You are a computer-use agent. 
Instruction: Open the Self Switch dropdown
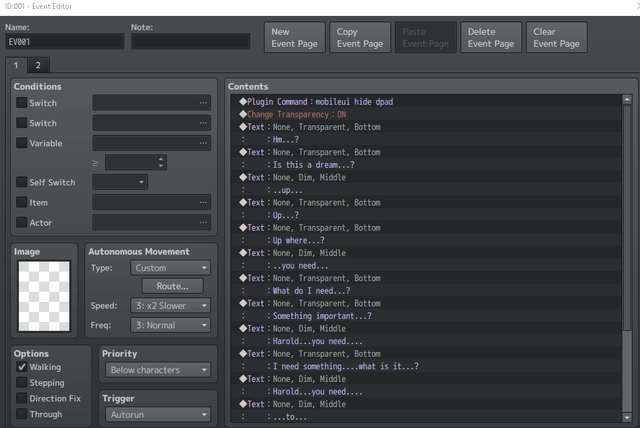point(120,182)
